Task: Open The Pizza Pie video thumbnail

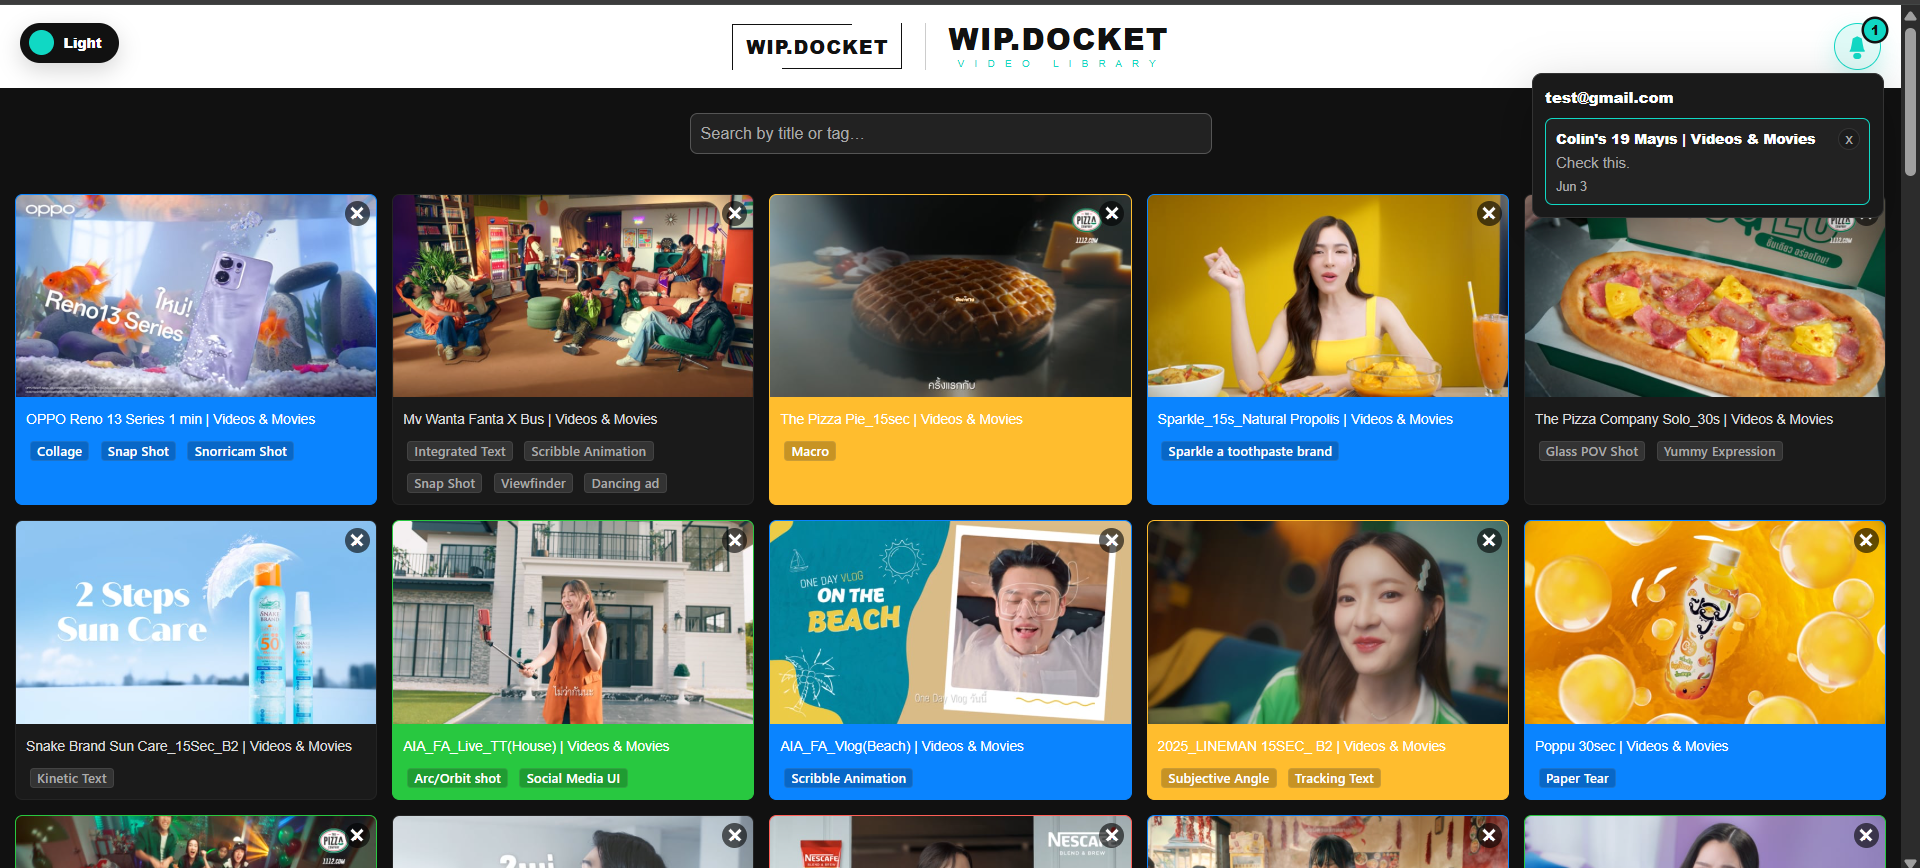Action: pos(950,296)
